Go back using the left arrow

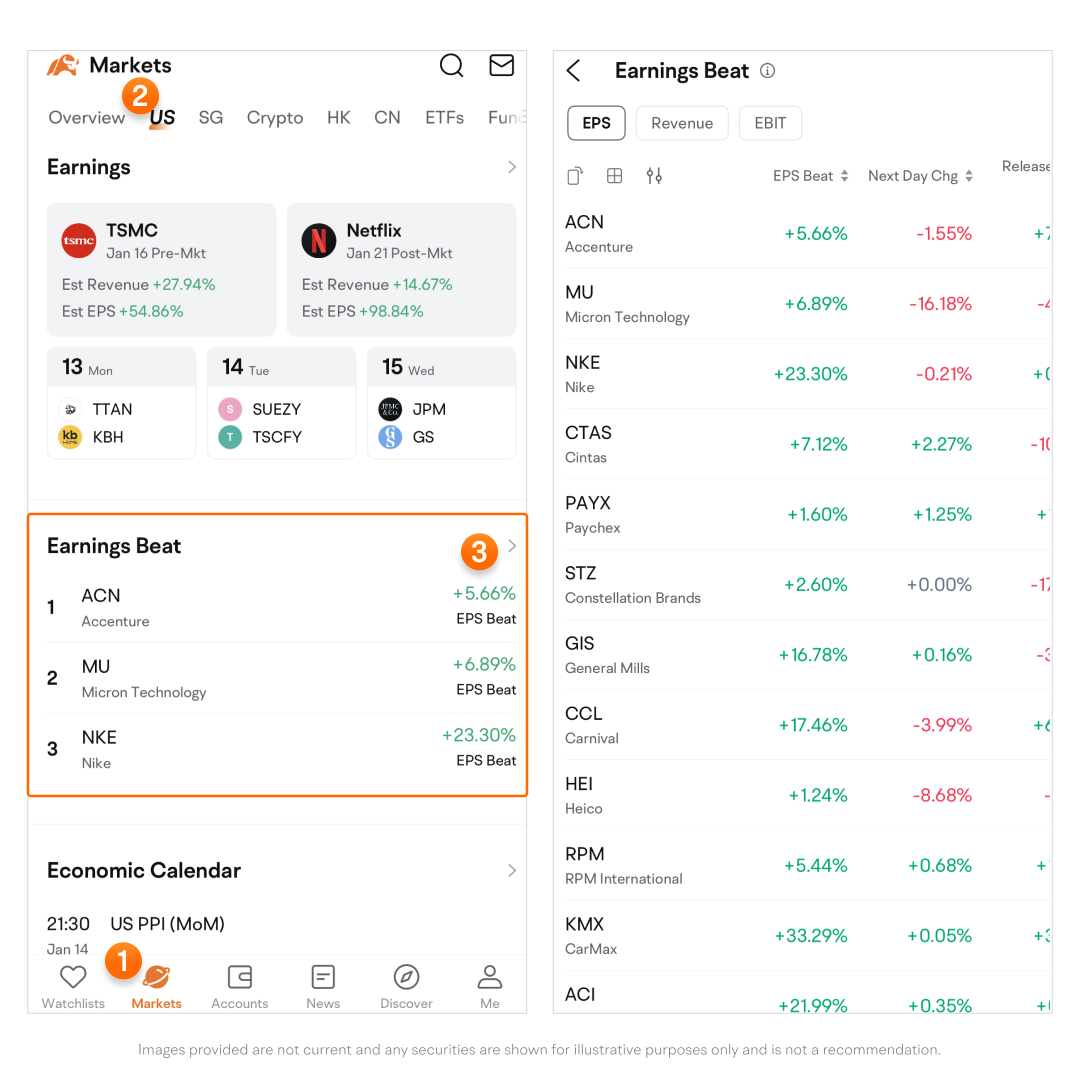pos(573,71)
